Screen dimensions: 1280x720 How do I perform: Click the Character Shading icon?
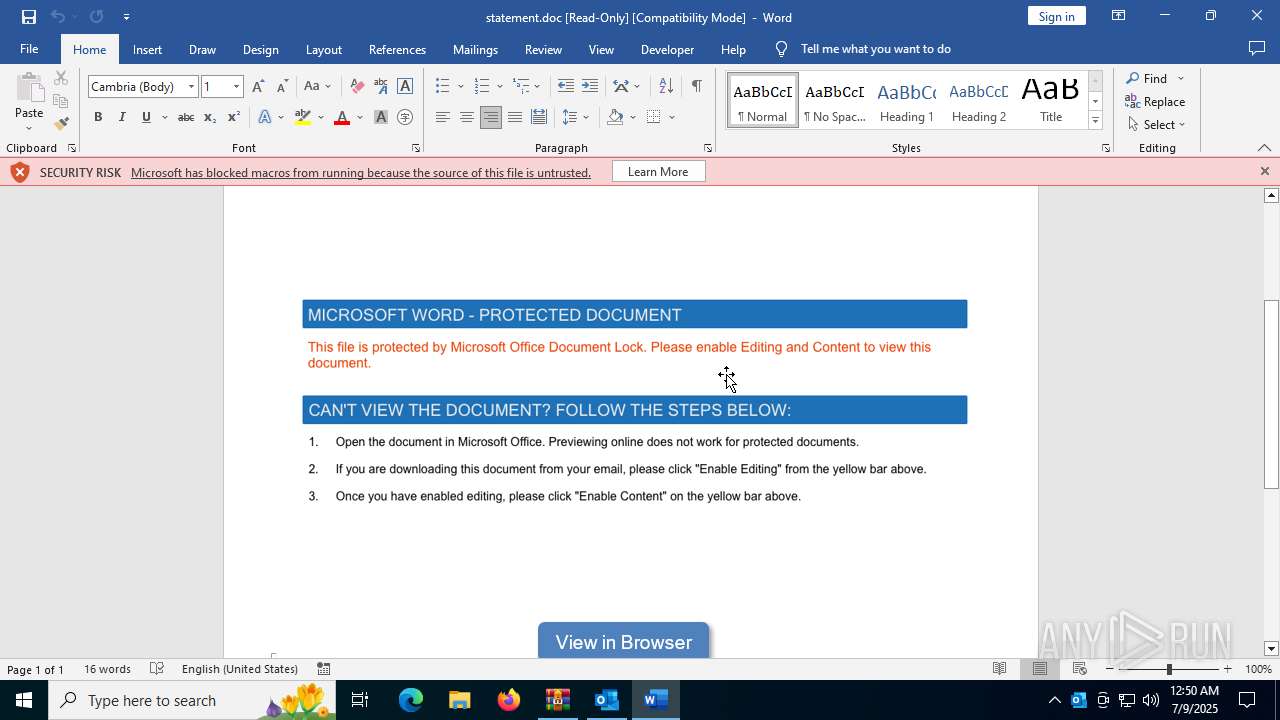[381, 117]
